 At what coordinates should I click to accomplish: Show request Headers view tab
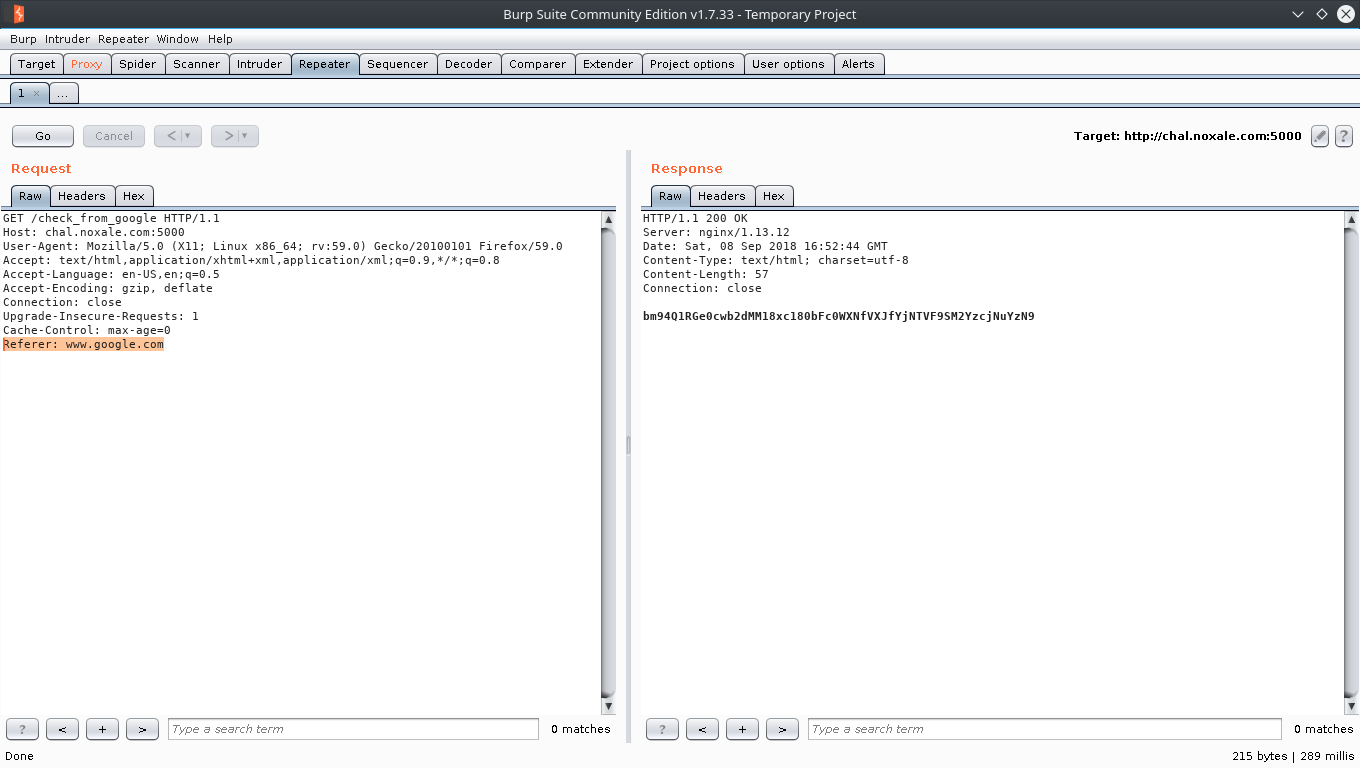[82, 196]
